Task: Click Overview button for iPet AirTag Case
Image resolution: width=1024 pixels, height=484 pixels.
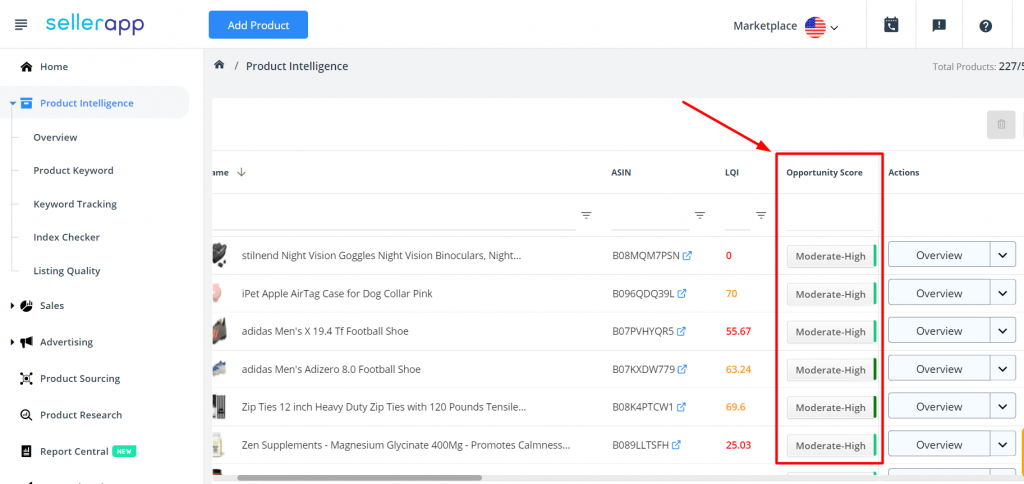Action: (939, 293)
